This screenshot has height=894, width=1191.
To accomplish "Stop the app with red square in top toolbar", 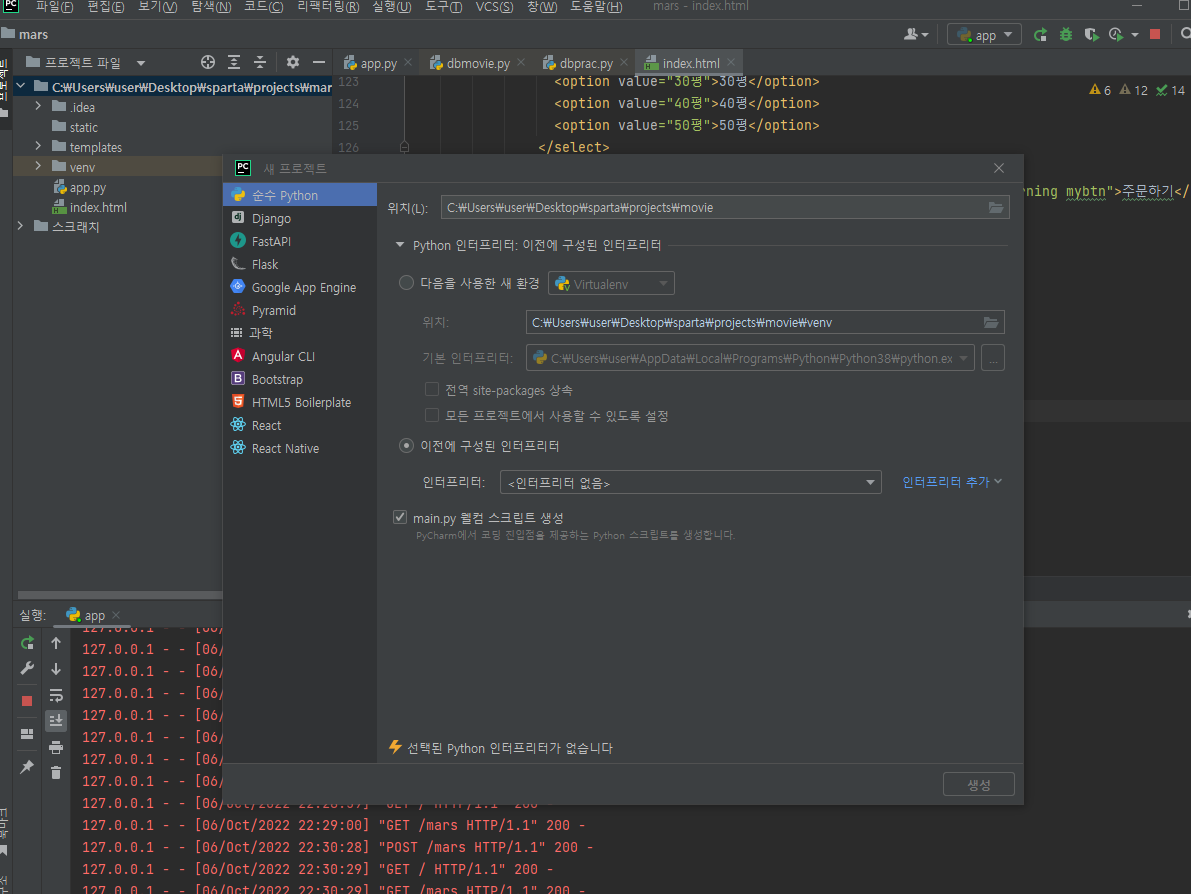I will pos(1155,35).
